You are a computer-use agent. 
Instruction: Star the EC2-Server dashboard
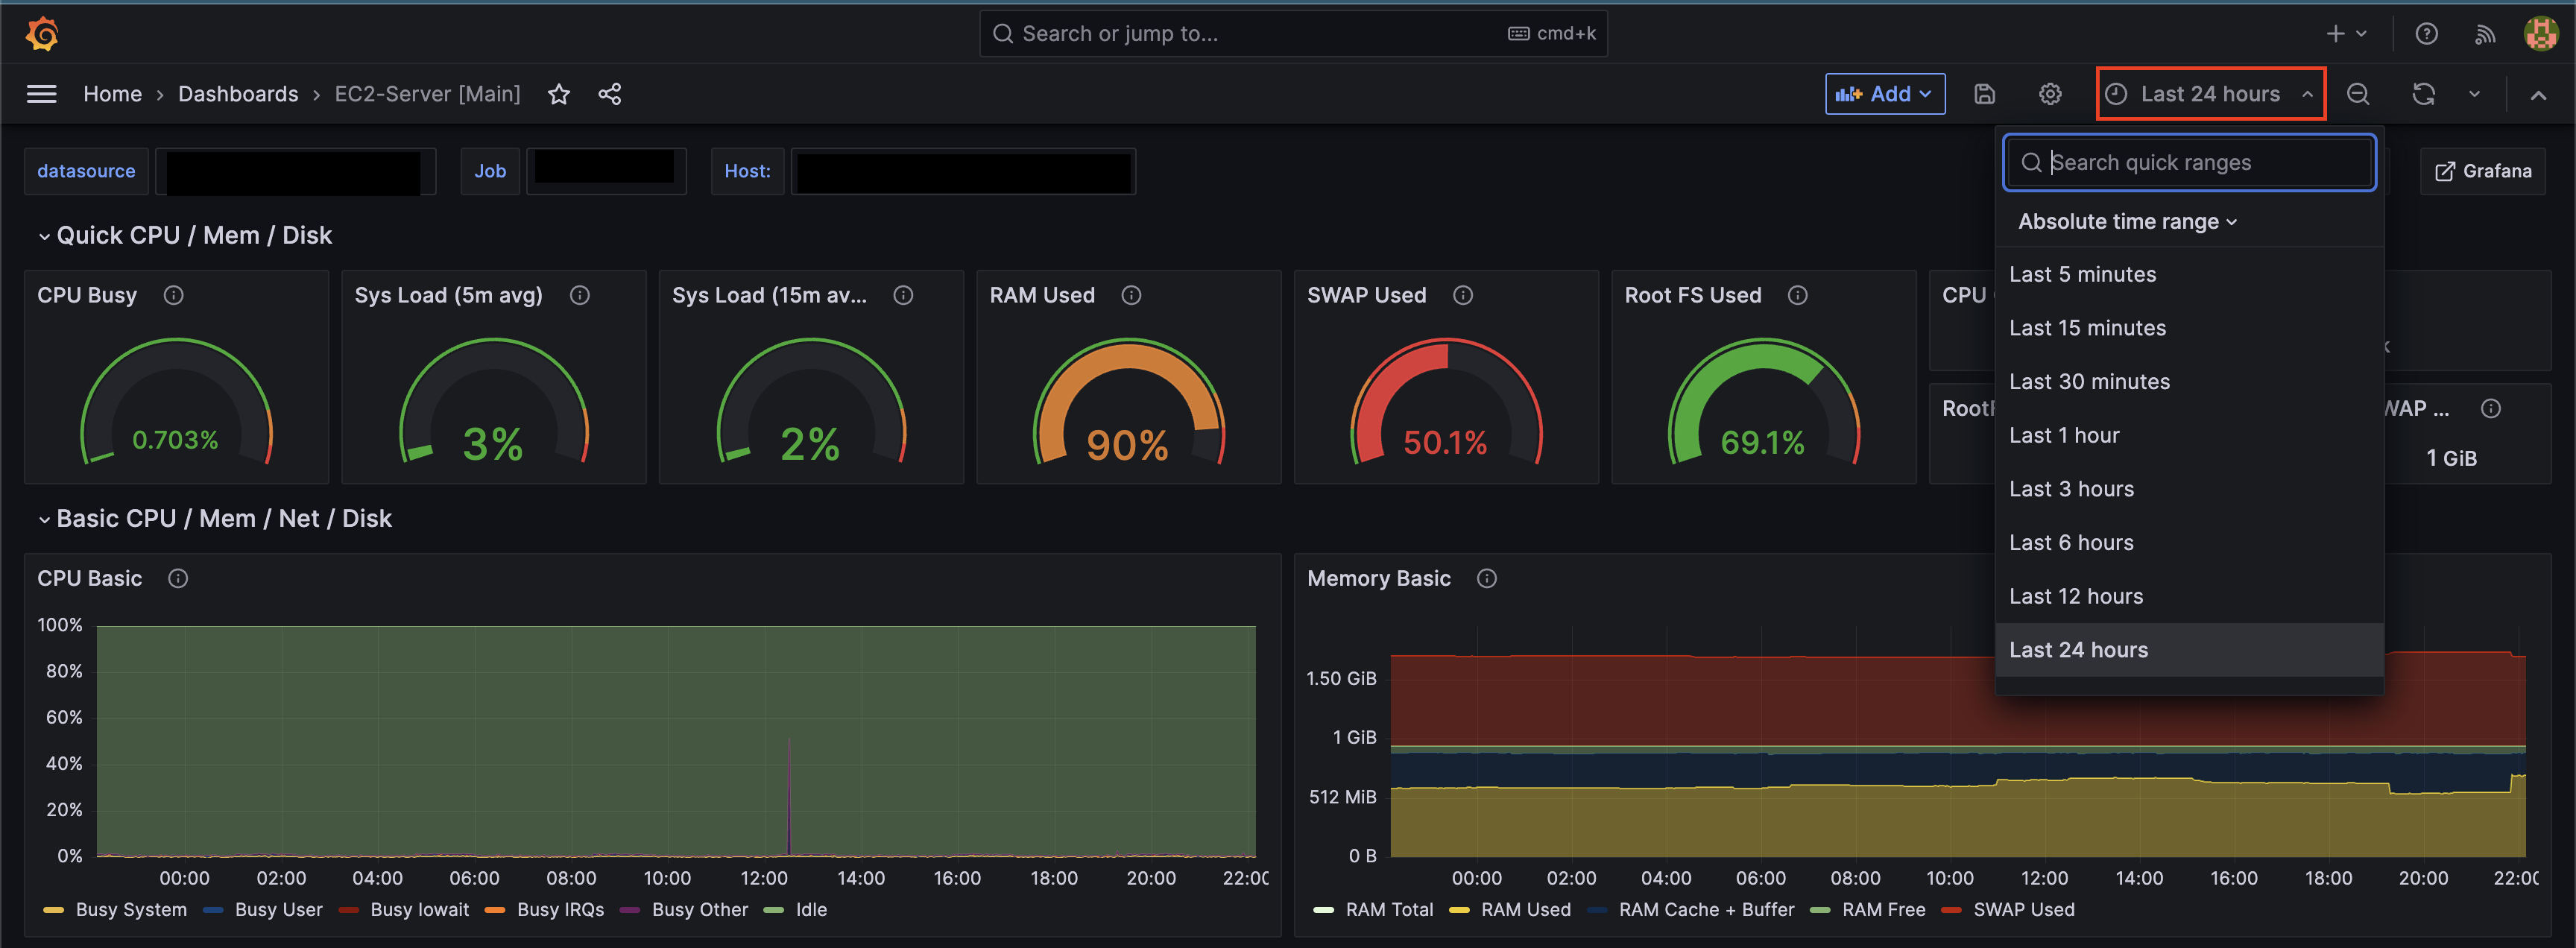coord(559,94)
